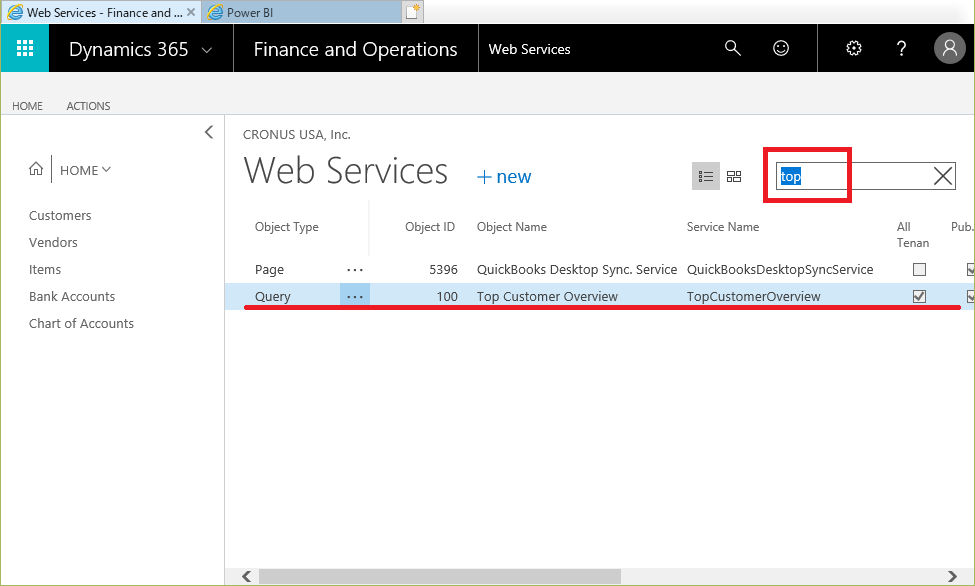
Task: Click the + new button
Action: pos(504,177)
